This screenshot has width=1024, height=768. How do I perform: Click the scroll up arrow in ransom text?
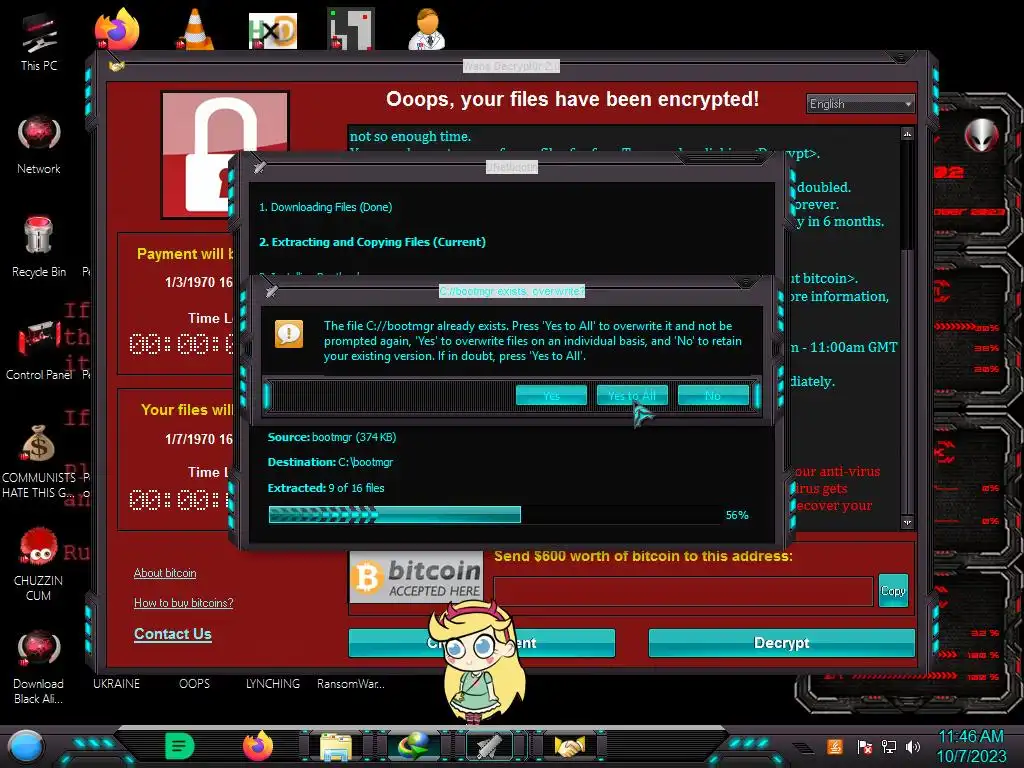point(907,134)
